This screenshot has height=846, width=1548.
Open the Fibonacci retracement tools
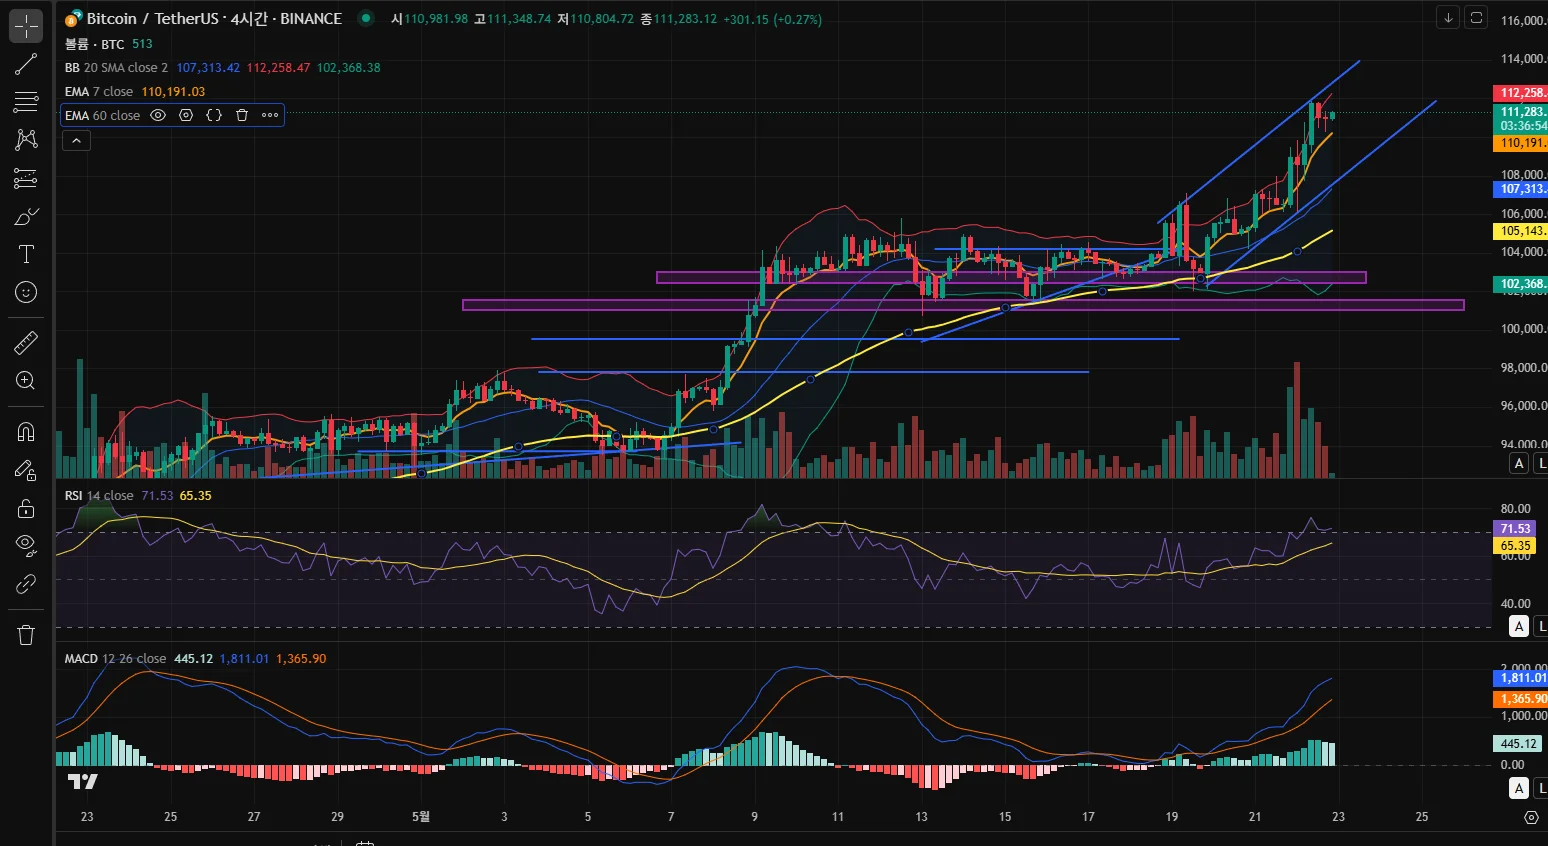[x=26, y=101]
